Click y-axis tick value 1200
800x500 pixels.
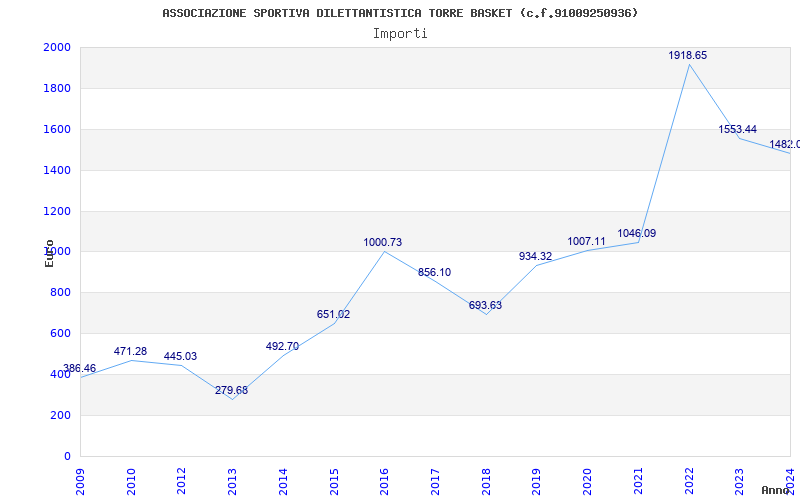57,211
